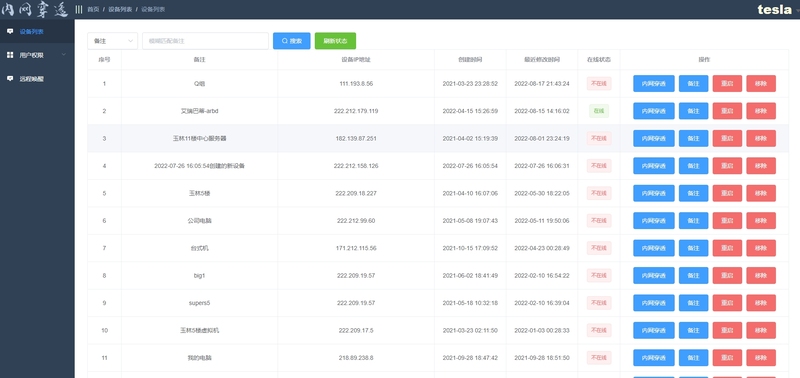Image resolution: width=800 pixels, height=378 pixels.
Task: Click the green 刷新状态 button
Action: point(335,41)
